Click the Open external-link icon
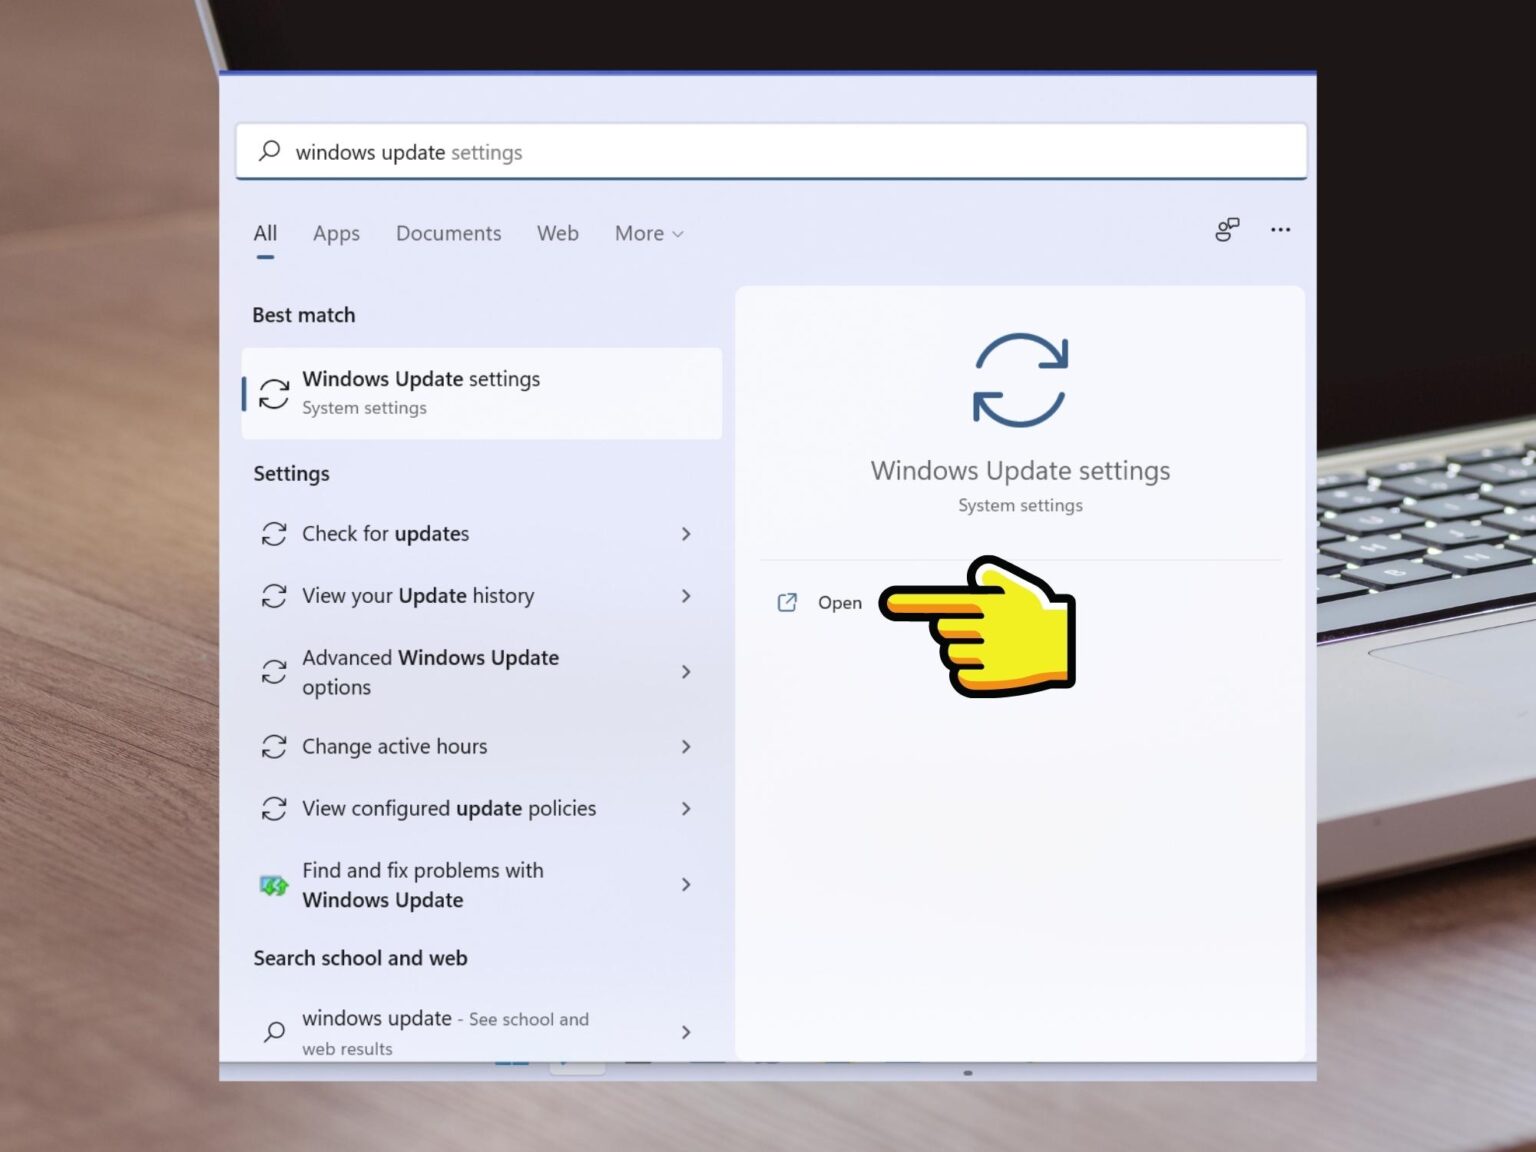 788,603
